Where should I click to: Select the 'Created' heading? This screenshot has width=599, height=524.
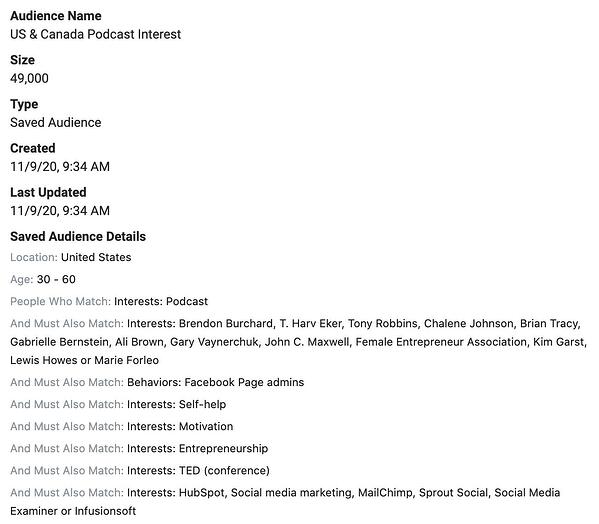point(33,148)
